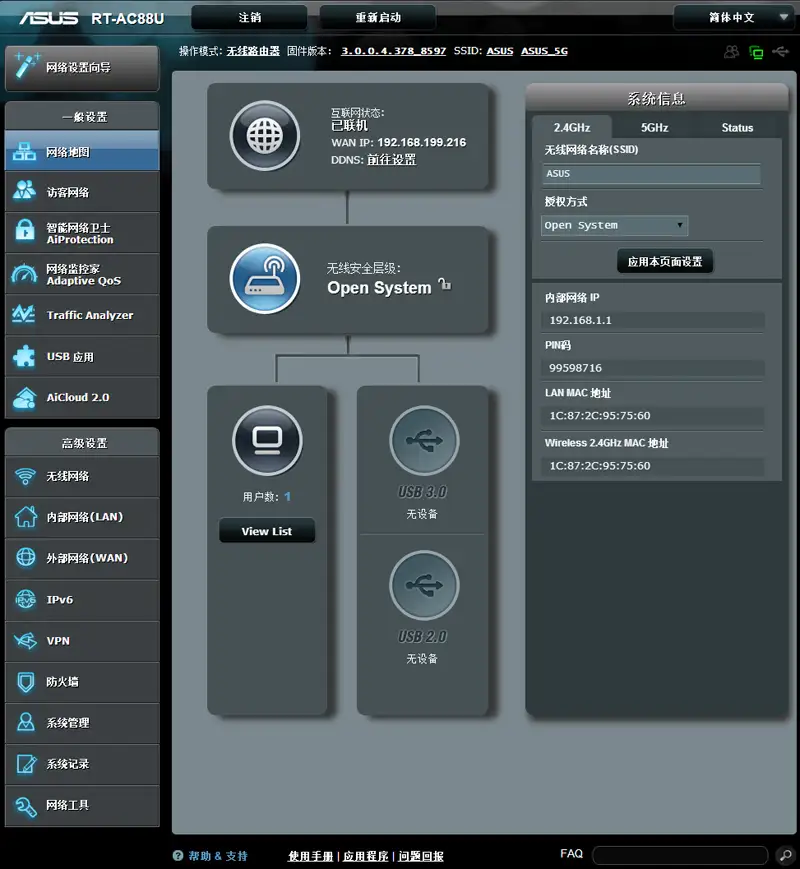This screenshot has height=869, width=800.
Task: Click the ASUS_5G SSID link
Action: [544, 51]
